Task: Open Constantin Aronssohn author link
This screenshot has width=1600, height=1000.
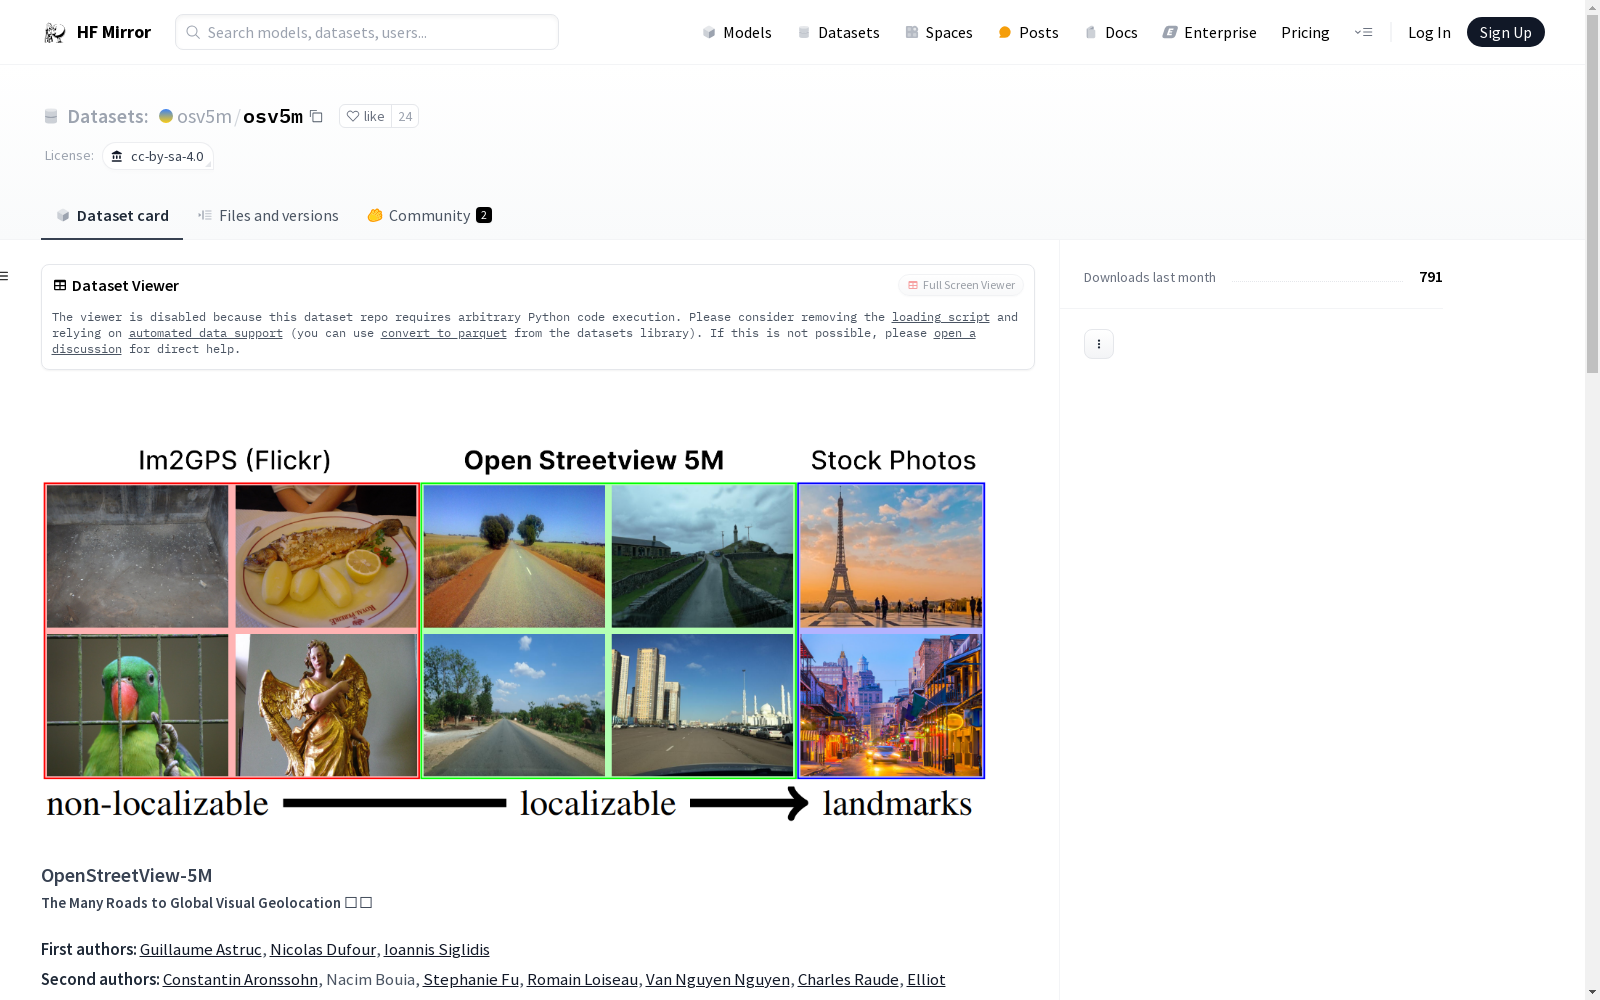Action: pyautogui.click(x=240, y=979)
